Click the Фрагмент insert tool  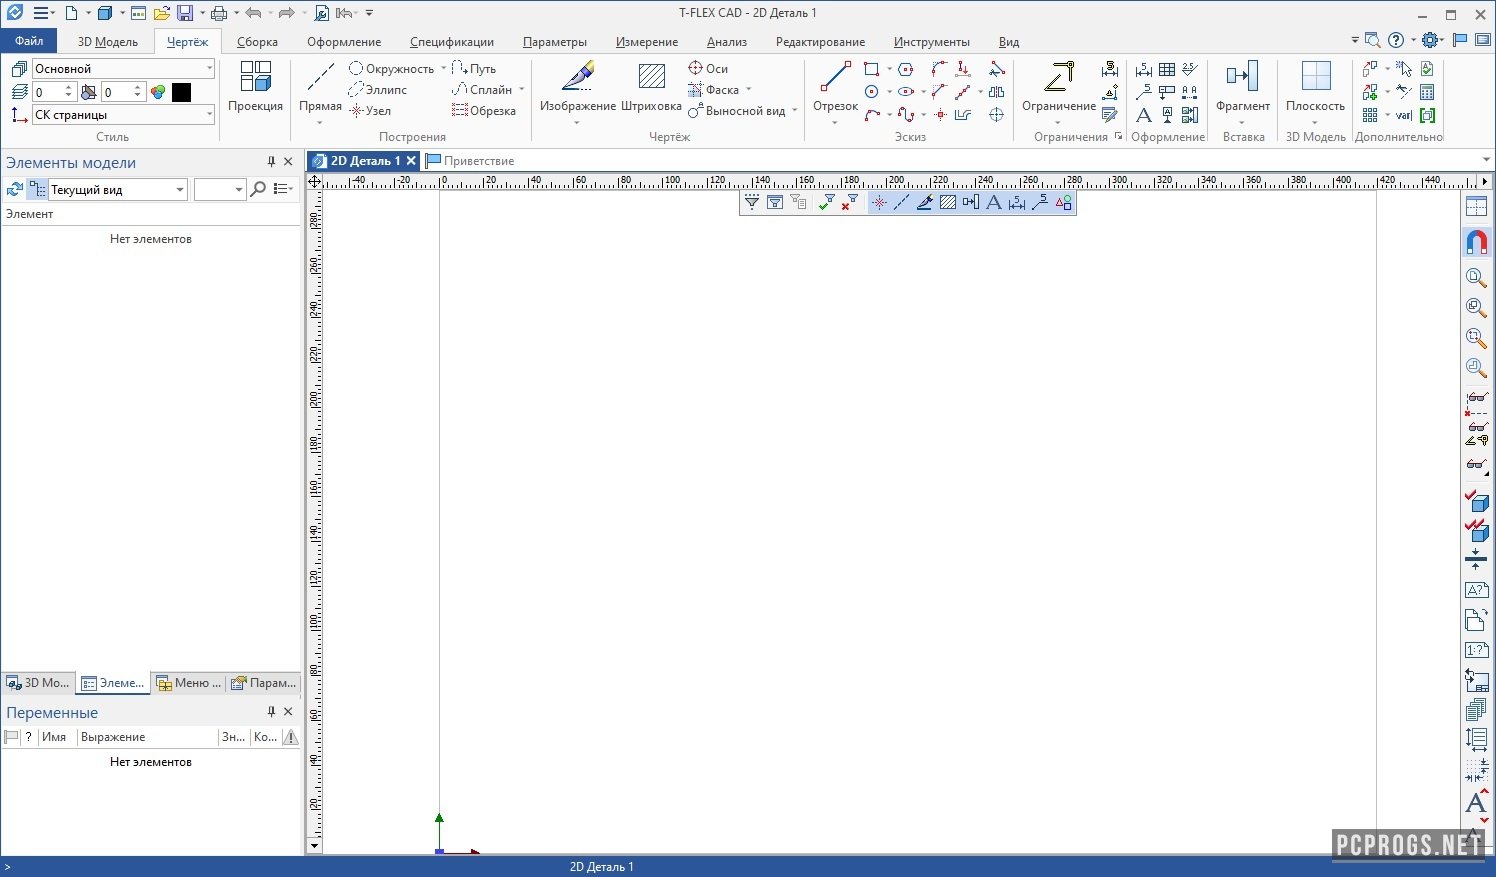click(1243, 86)
